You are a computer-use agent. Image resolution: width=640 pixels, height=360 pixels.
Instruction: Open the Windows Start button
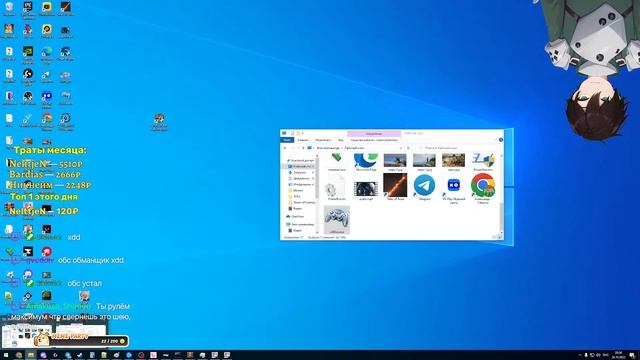point(6,355)
